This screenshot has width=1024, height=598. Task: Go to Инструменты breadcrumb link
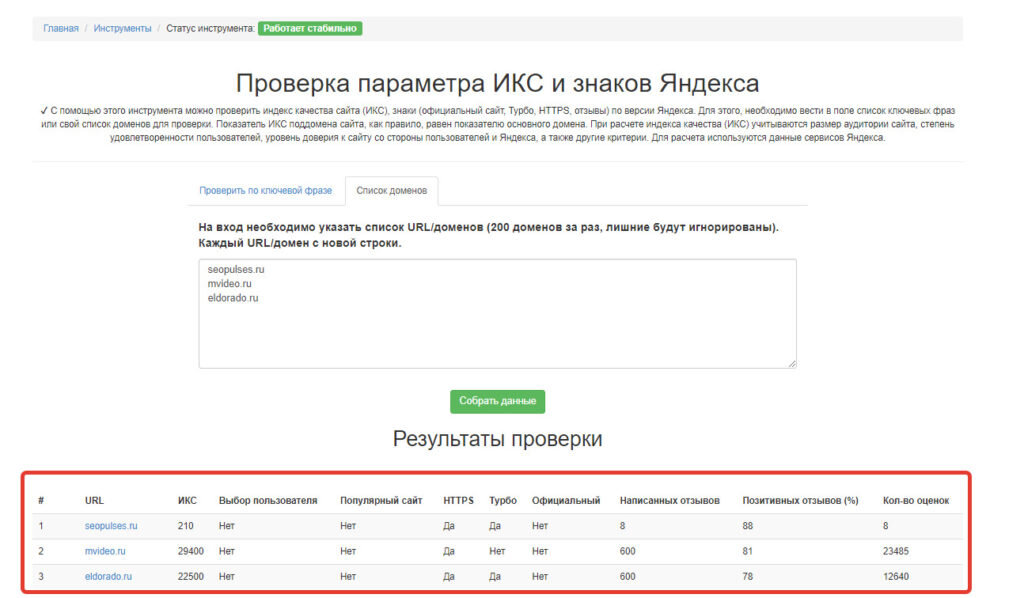(122, 29)
